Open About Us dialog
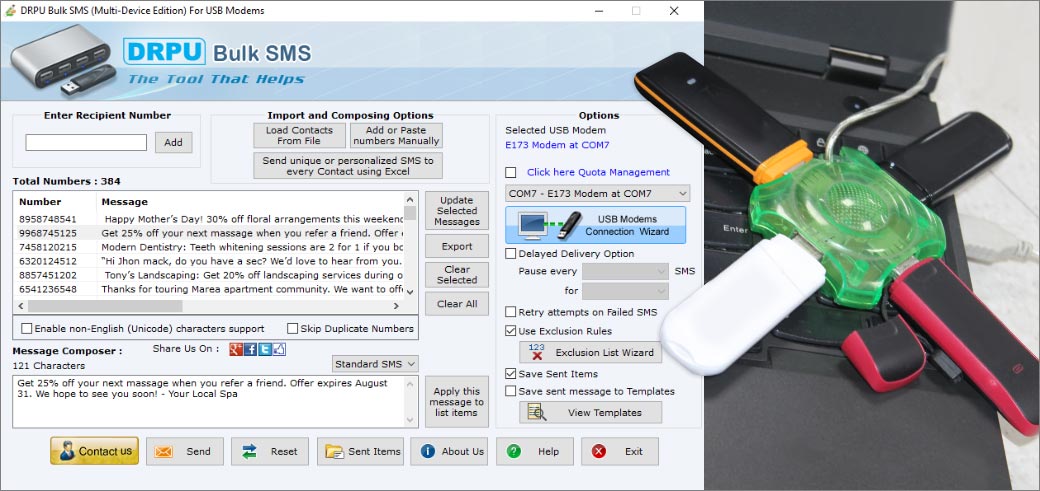Viewport: 1040px width, 491px height. click(x=449, y=451)
